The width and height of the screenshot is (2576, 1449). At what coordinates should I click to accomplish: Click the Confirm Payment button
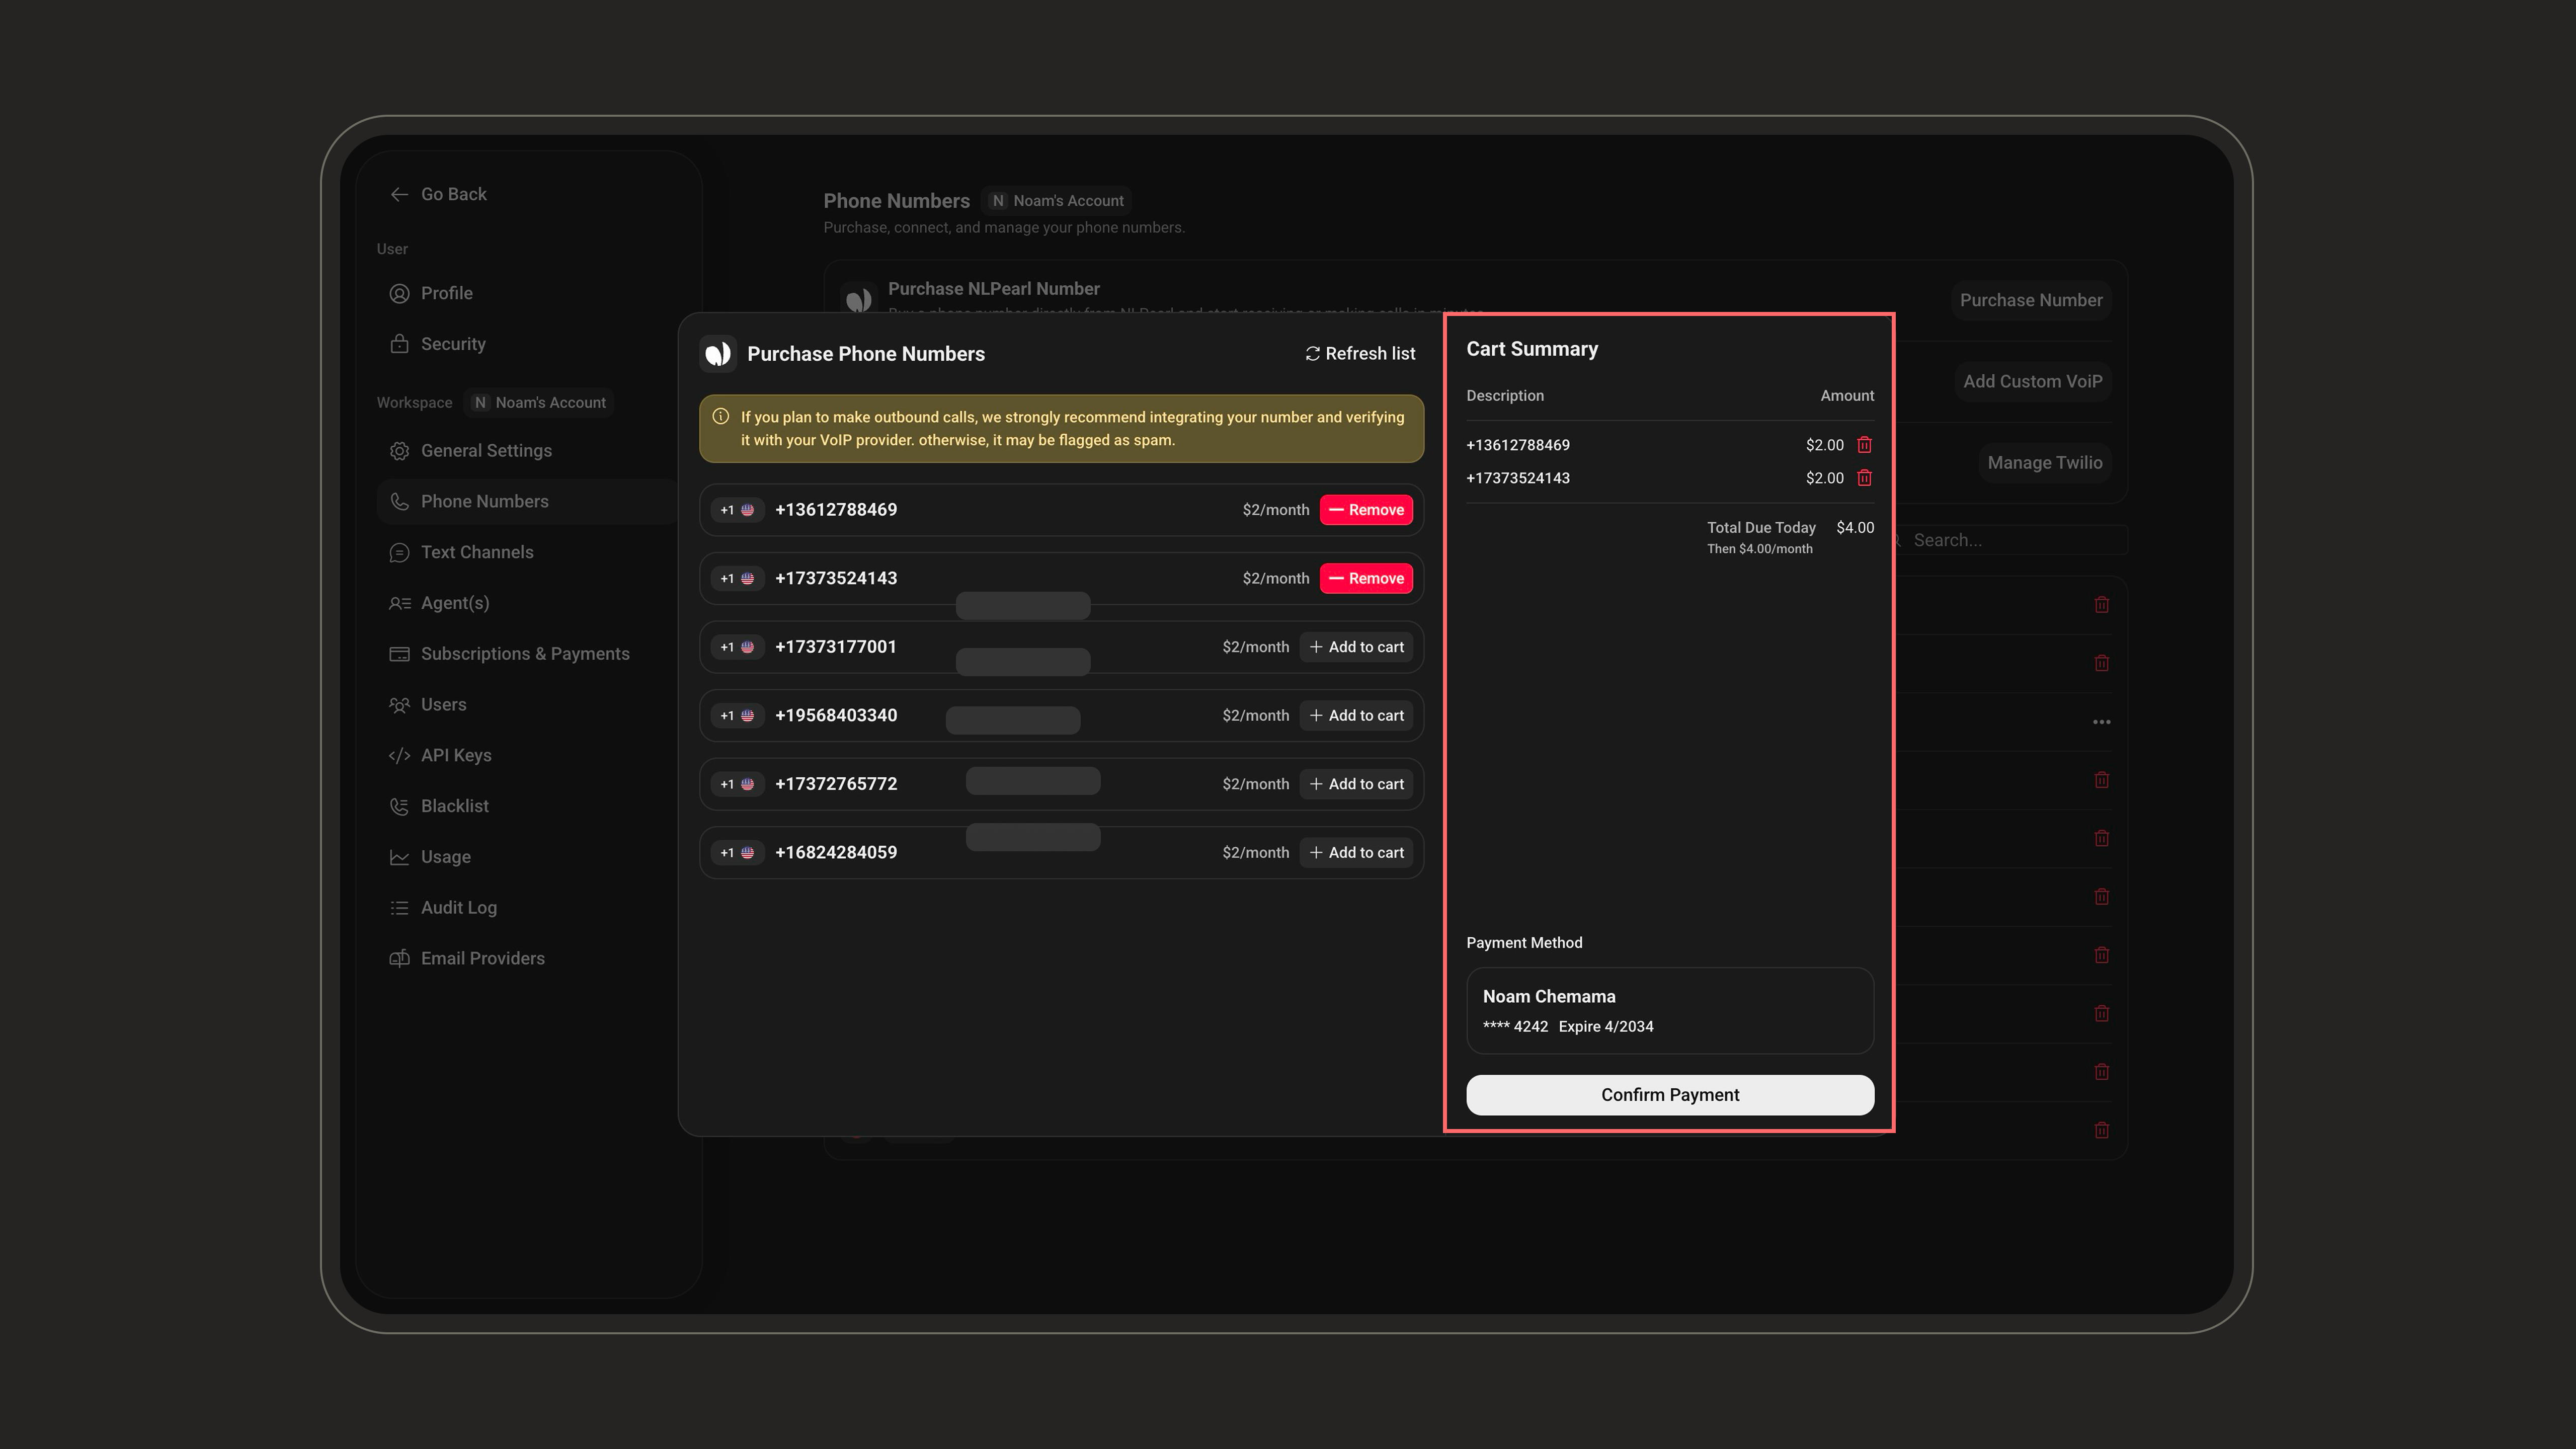click(1670, 1095)
